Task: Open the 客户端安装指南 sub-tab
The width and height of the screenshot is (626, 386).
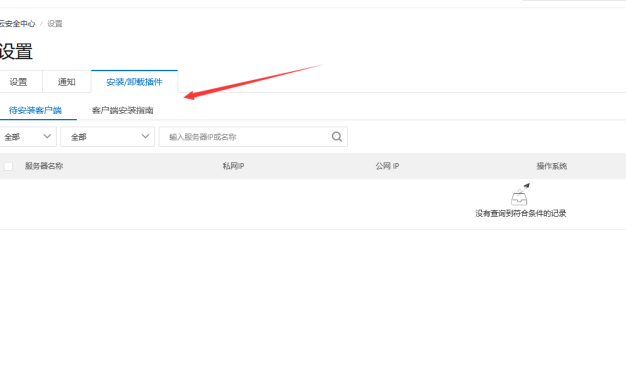Action: (x=123, y=110)
